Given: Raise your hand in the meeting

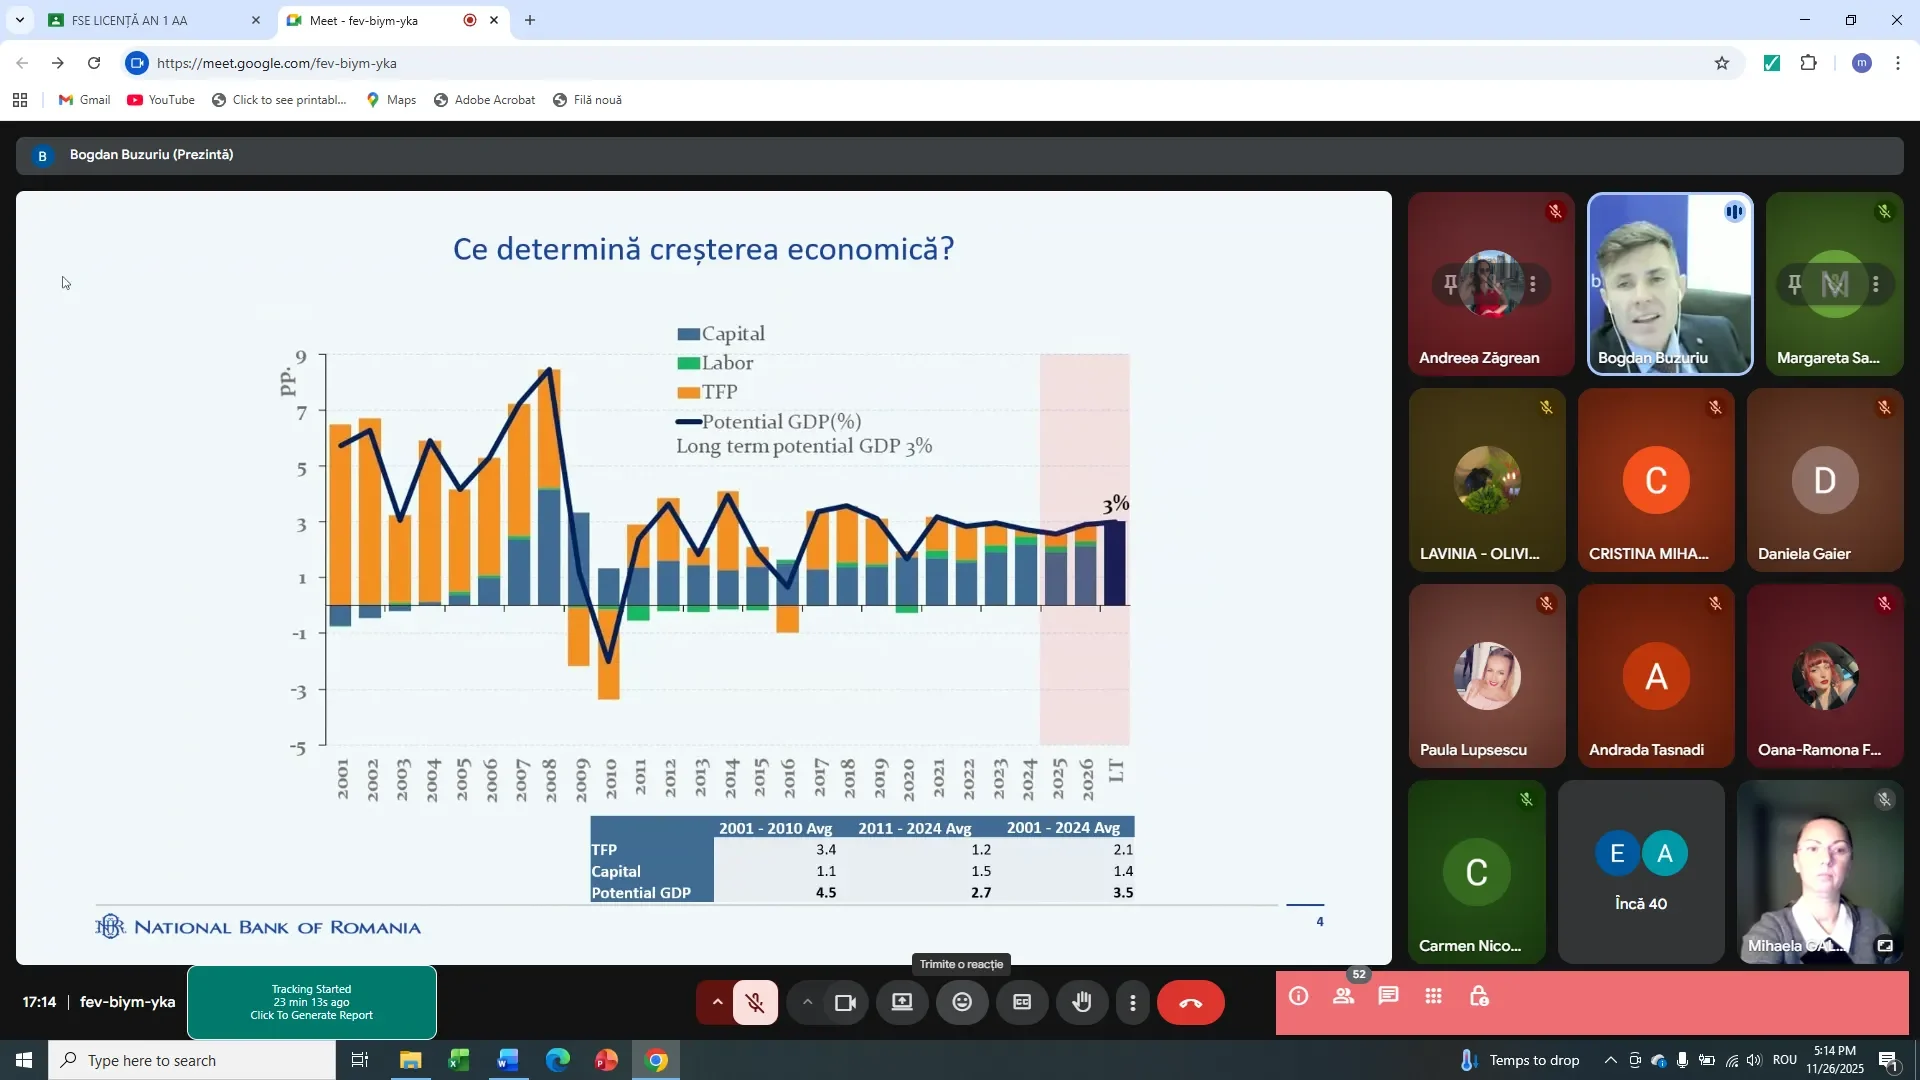Looking at the screenshot, I should coord(1082,1002).
